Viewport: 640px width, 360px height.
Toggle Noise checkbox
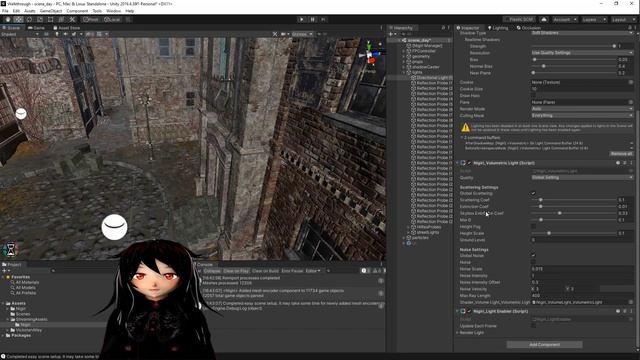pos(533,262)
